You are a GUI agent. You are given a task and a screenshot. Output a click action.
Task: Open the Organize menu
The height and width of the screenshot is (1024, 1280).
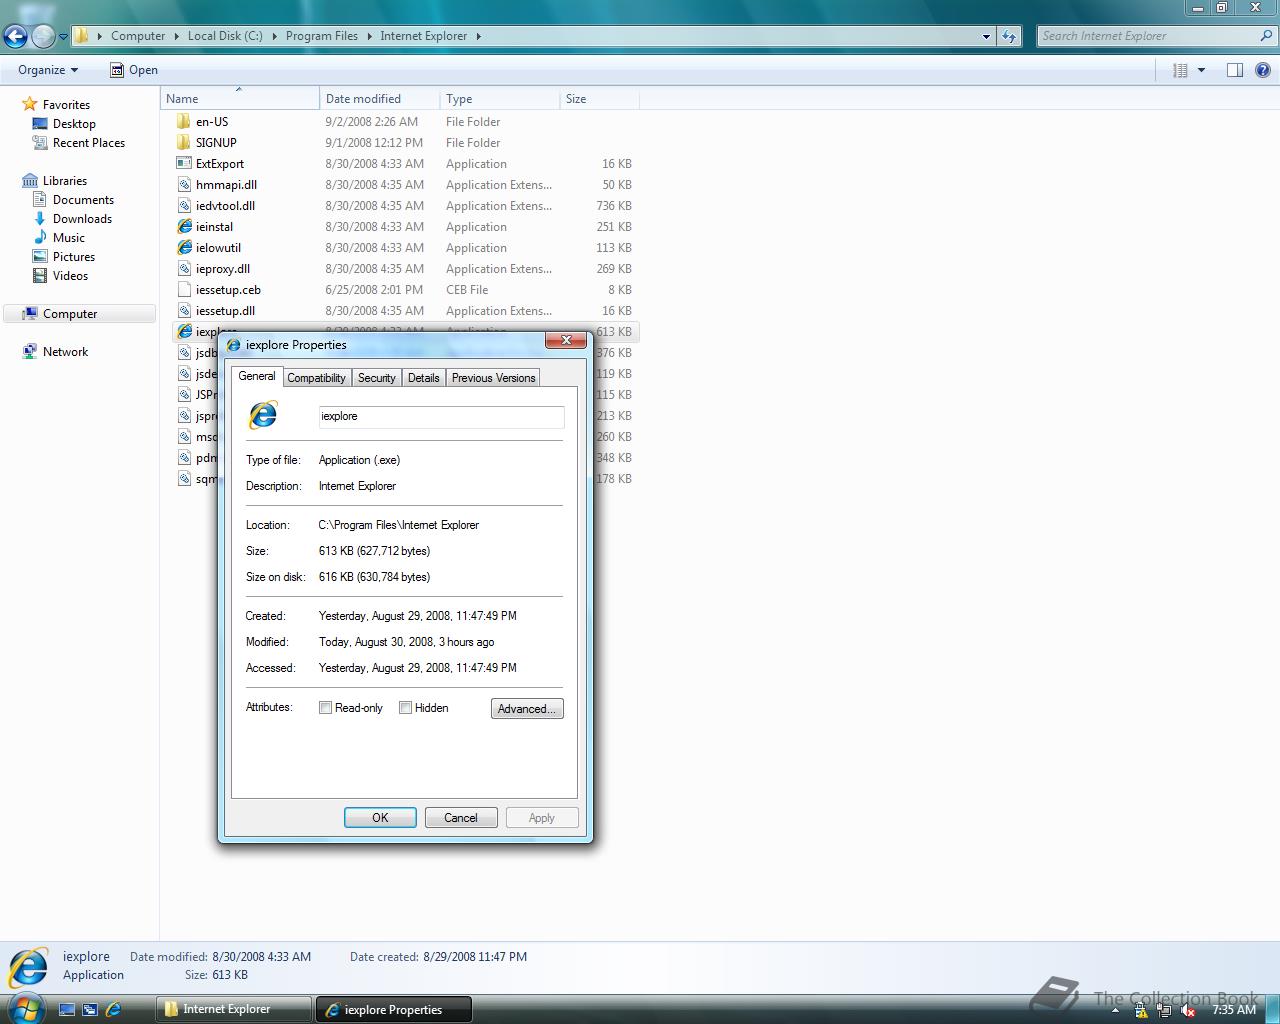tap(48, 70)
